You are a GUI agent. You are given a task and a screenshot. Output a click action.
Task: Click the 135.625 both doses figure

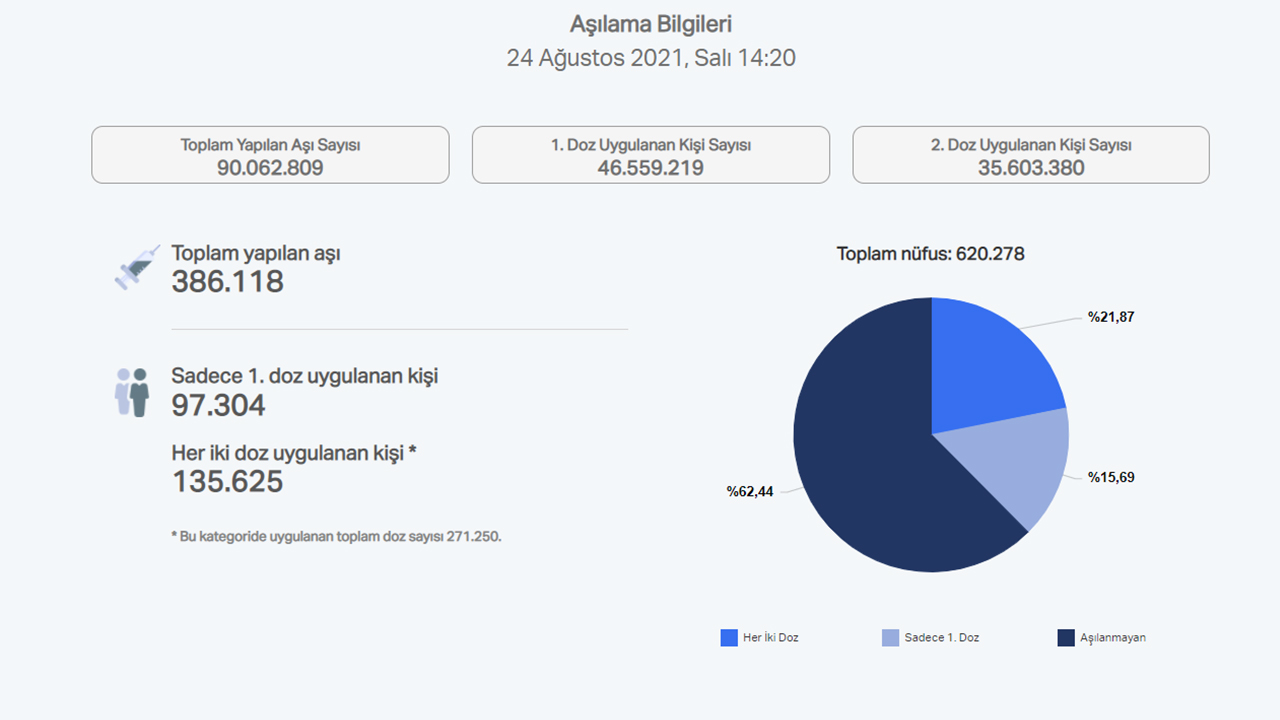coord(228,482)
